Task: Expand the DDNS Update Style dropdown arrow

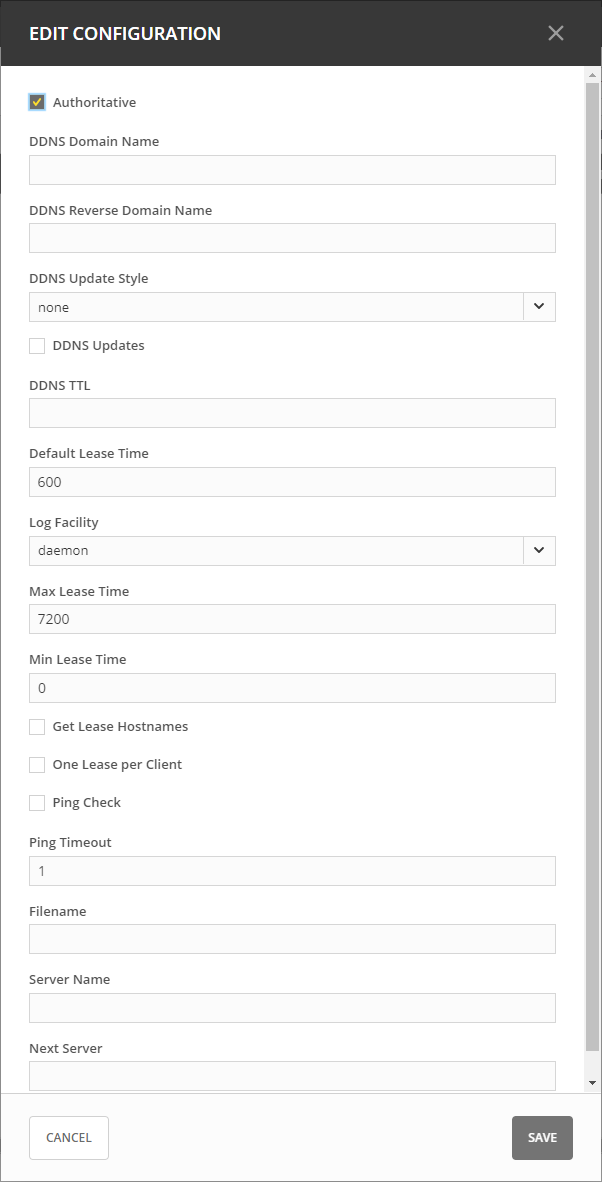Action: point(539,307)
